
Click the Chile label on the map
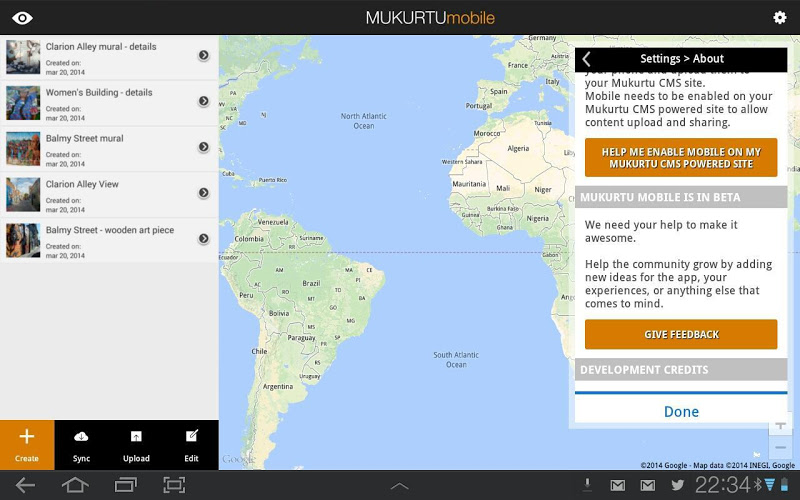point(259,352)
